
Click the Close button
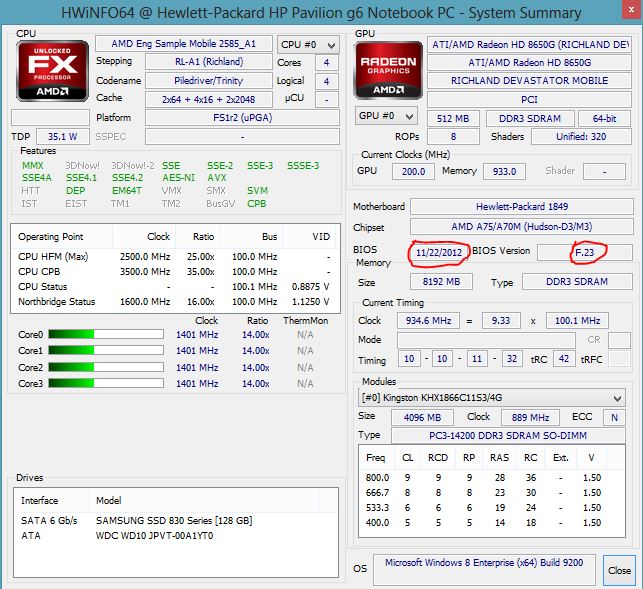619,571
